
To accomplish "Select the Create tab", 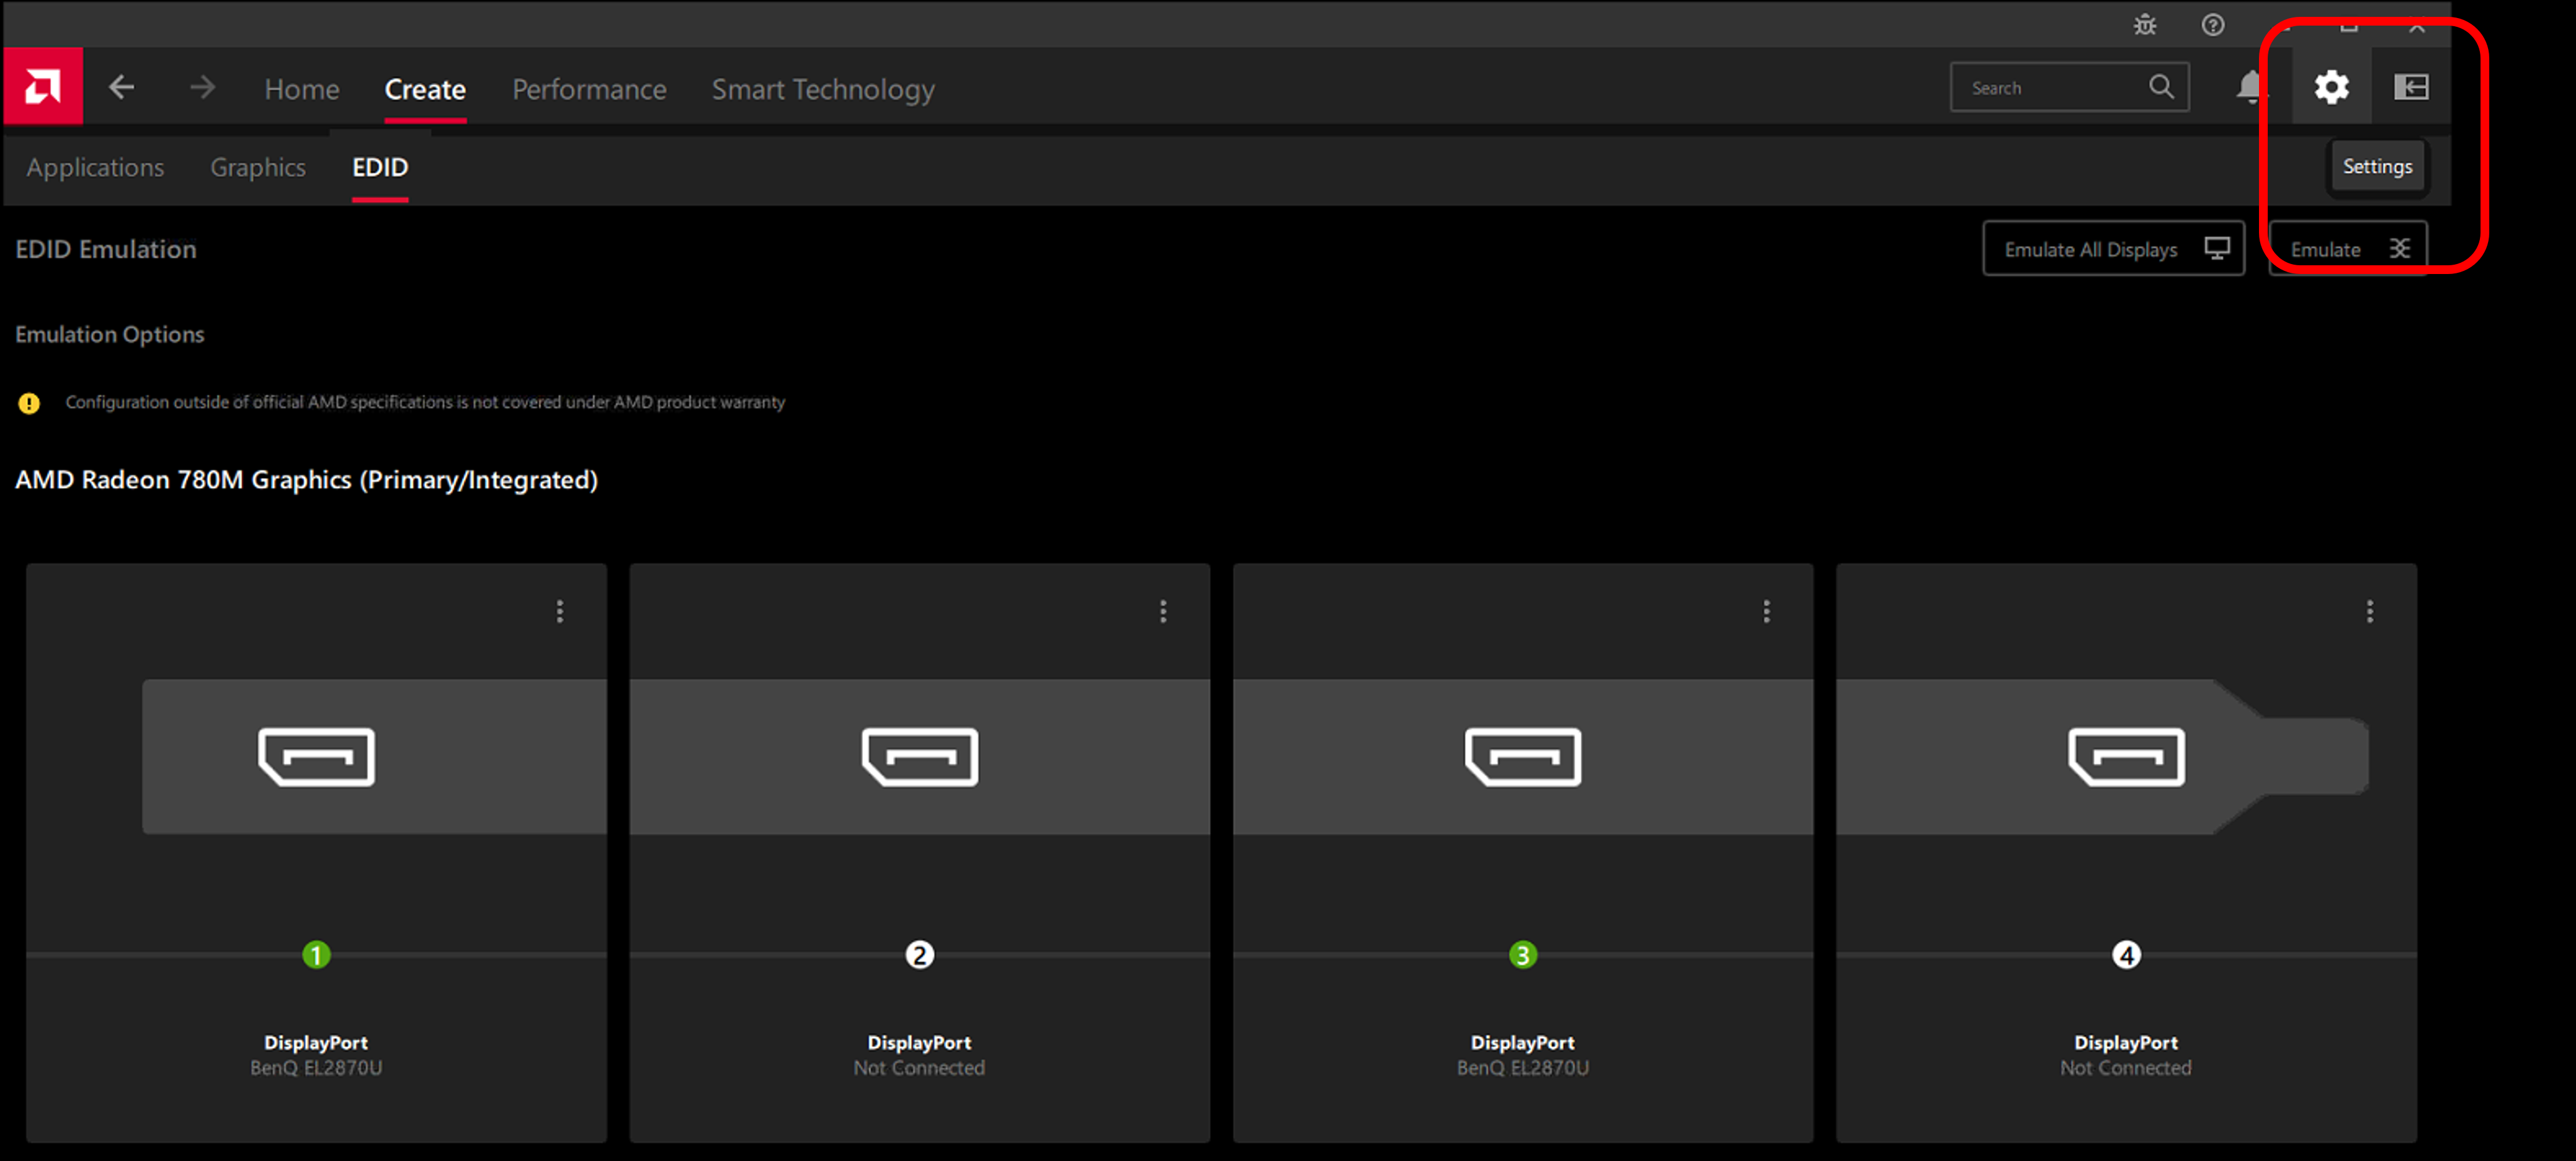I will (425, 89).
